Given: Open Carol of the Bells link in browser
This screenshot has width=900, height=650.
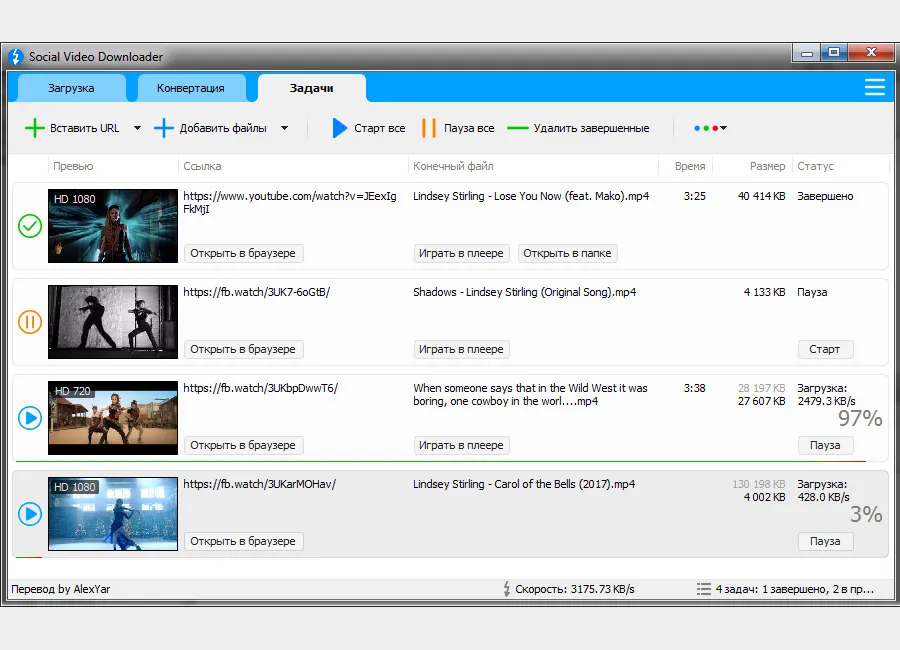Looking at the screenshot, I should tap(243, 541).
